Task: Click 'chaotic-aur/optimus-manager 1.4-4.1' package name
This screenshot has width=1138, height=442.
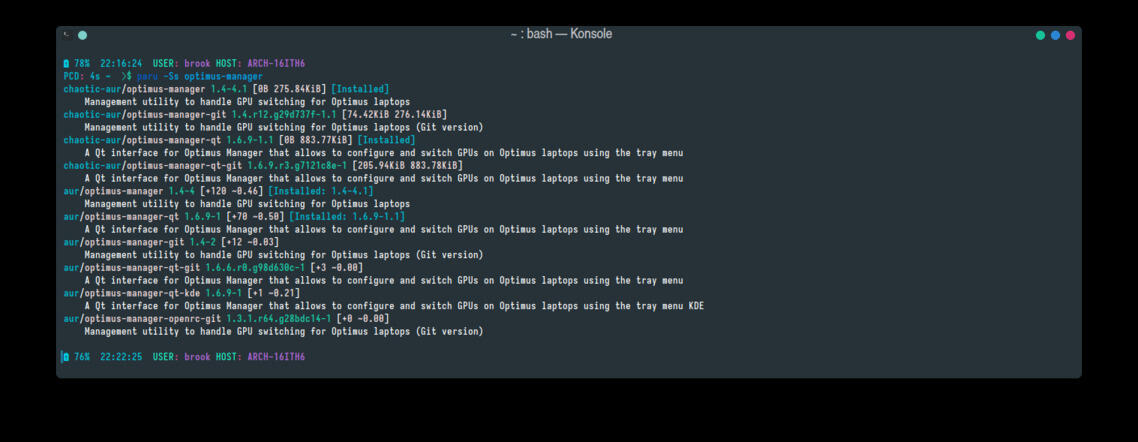Action: [155, 89]
